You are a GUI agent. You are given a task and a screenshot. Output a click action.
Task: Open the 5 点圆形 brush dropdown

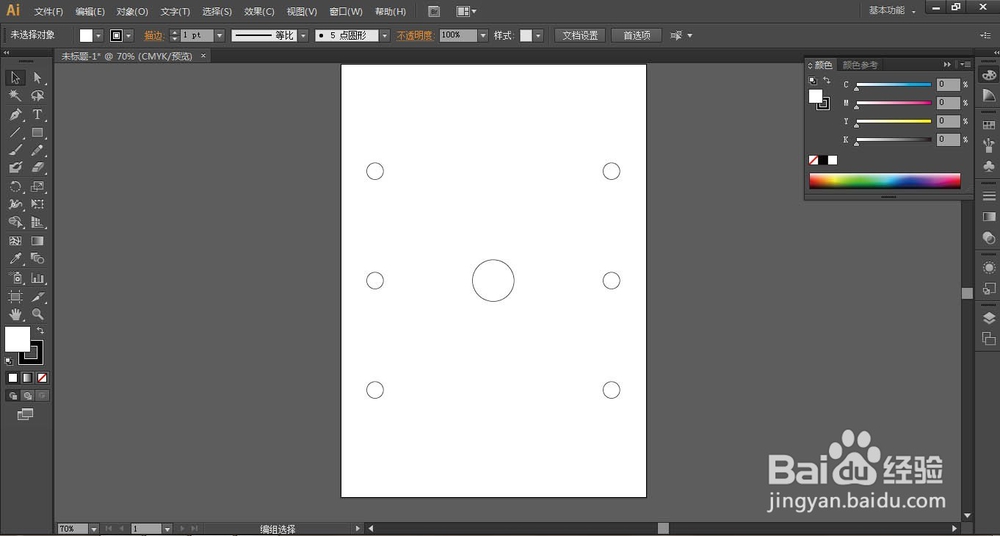[385, 36]
